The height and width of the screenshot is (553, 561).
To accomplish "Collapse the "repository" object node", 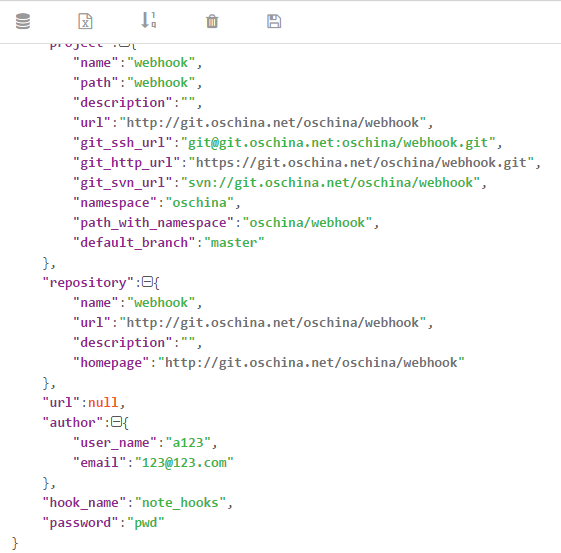I will pos(147,282).
